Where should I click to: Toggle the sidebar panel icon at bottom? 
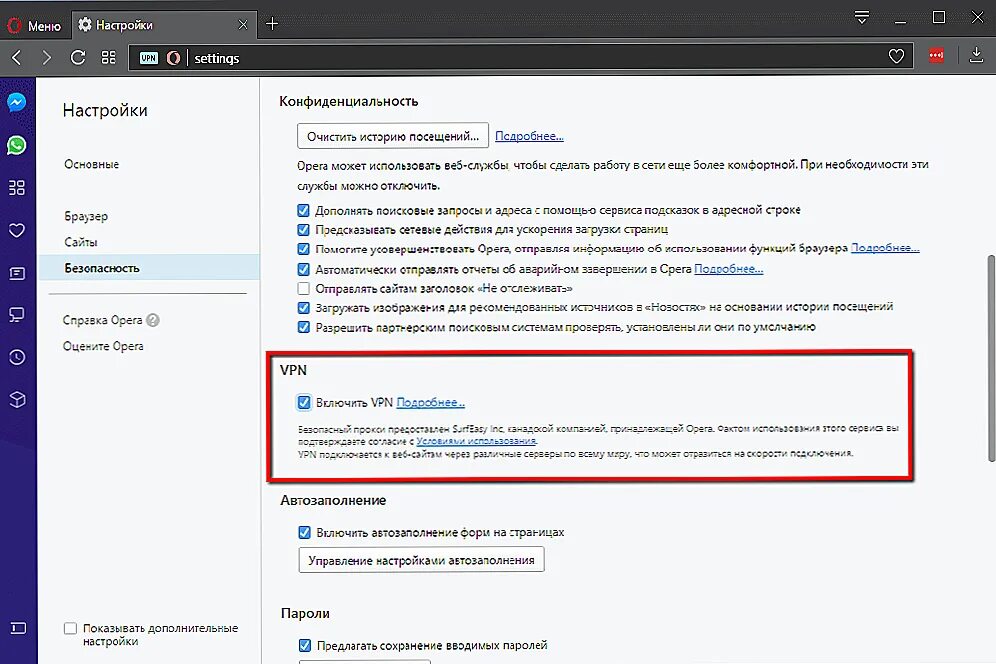pos(18,628)
